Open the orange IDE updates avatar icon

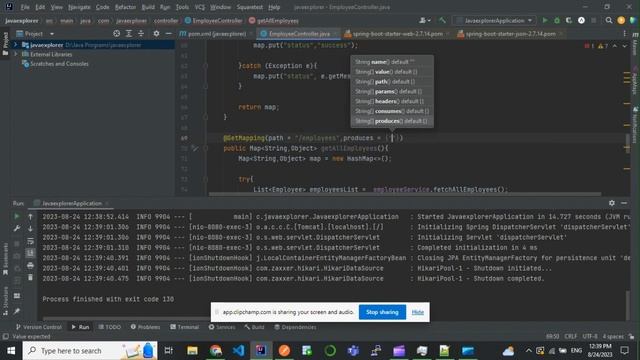pyautogui.click(x=621, y=20)
